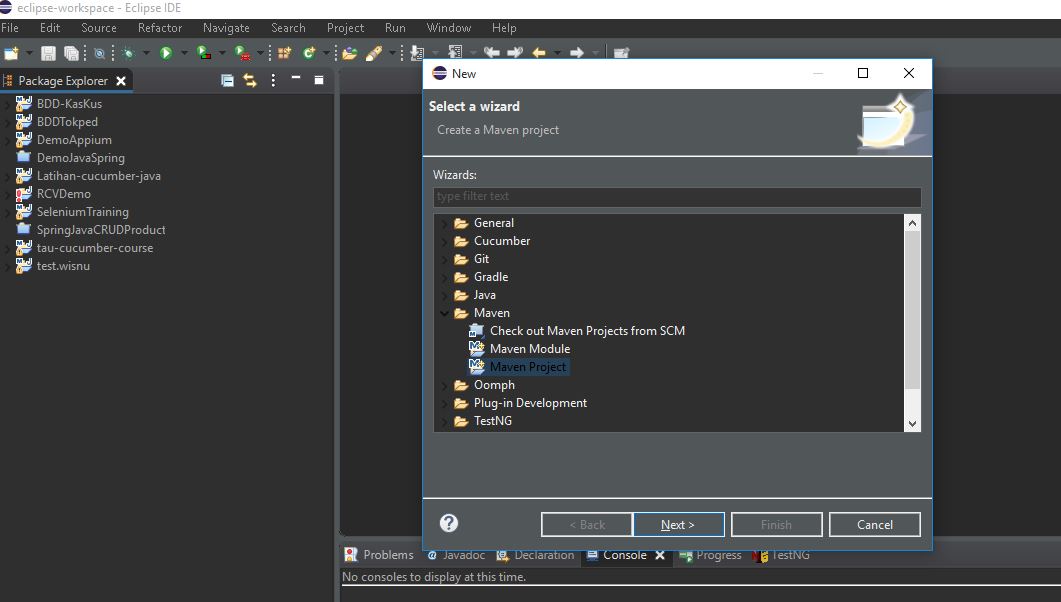Click the Wizards filter text field
Viewport: 1061px width, 602px height.
tap(677, 197)
